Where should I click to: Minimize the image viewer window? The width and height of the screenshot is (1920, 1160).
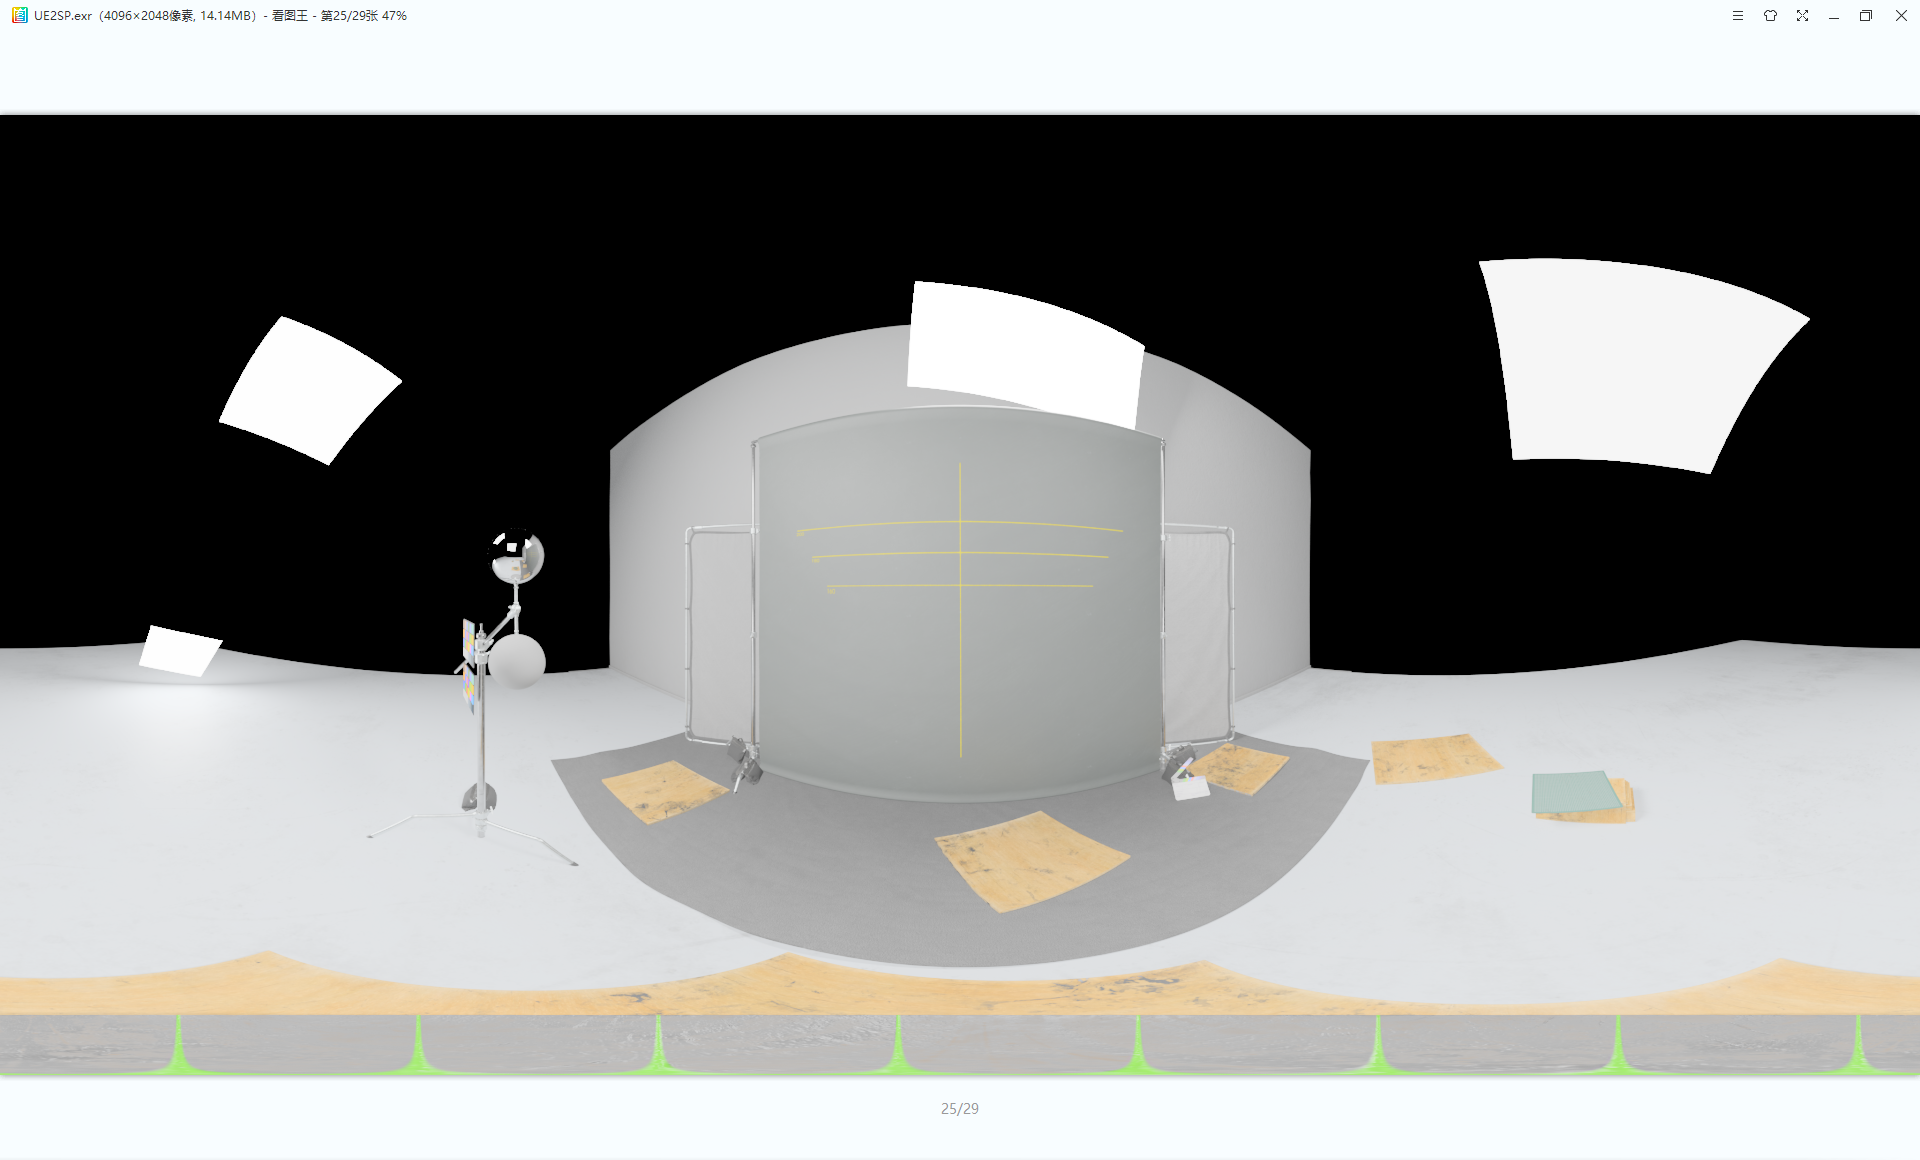point(1834,16)
